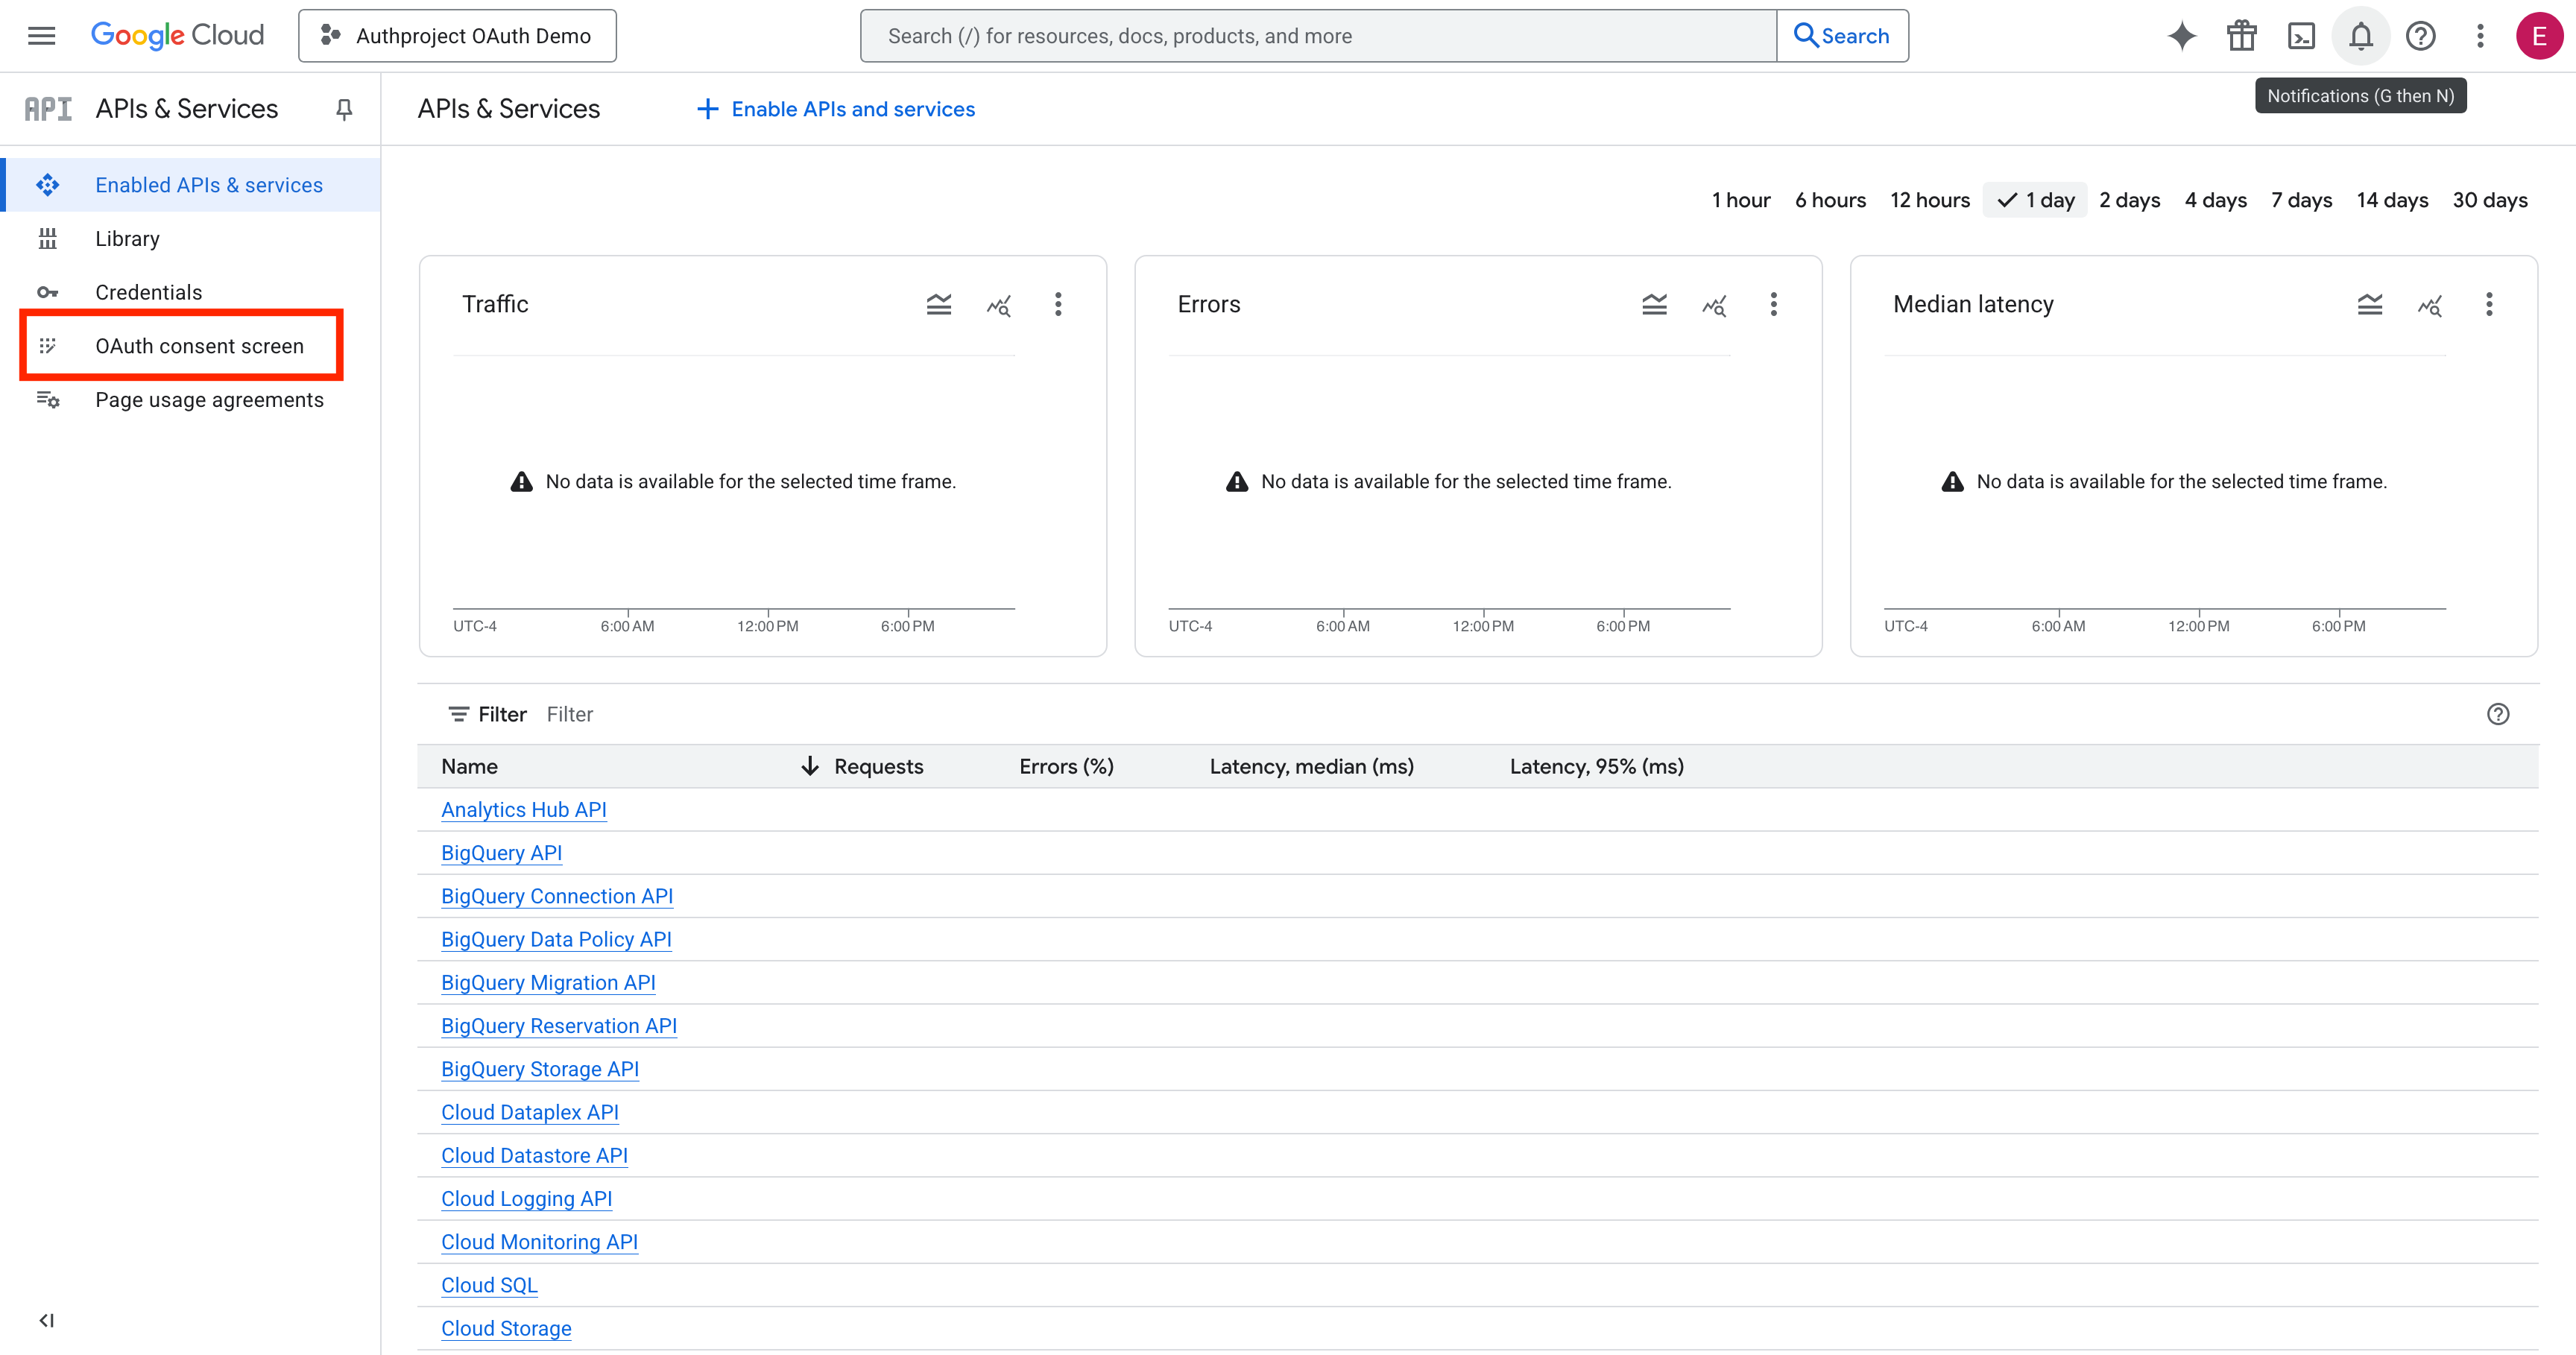Open the Notifications bell
This screenshot has width=2576, height=1355.
tap(2361, 36)
